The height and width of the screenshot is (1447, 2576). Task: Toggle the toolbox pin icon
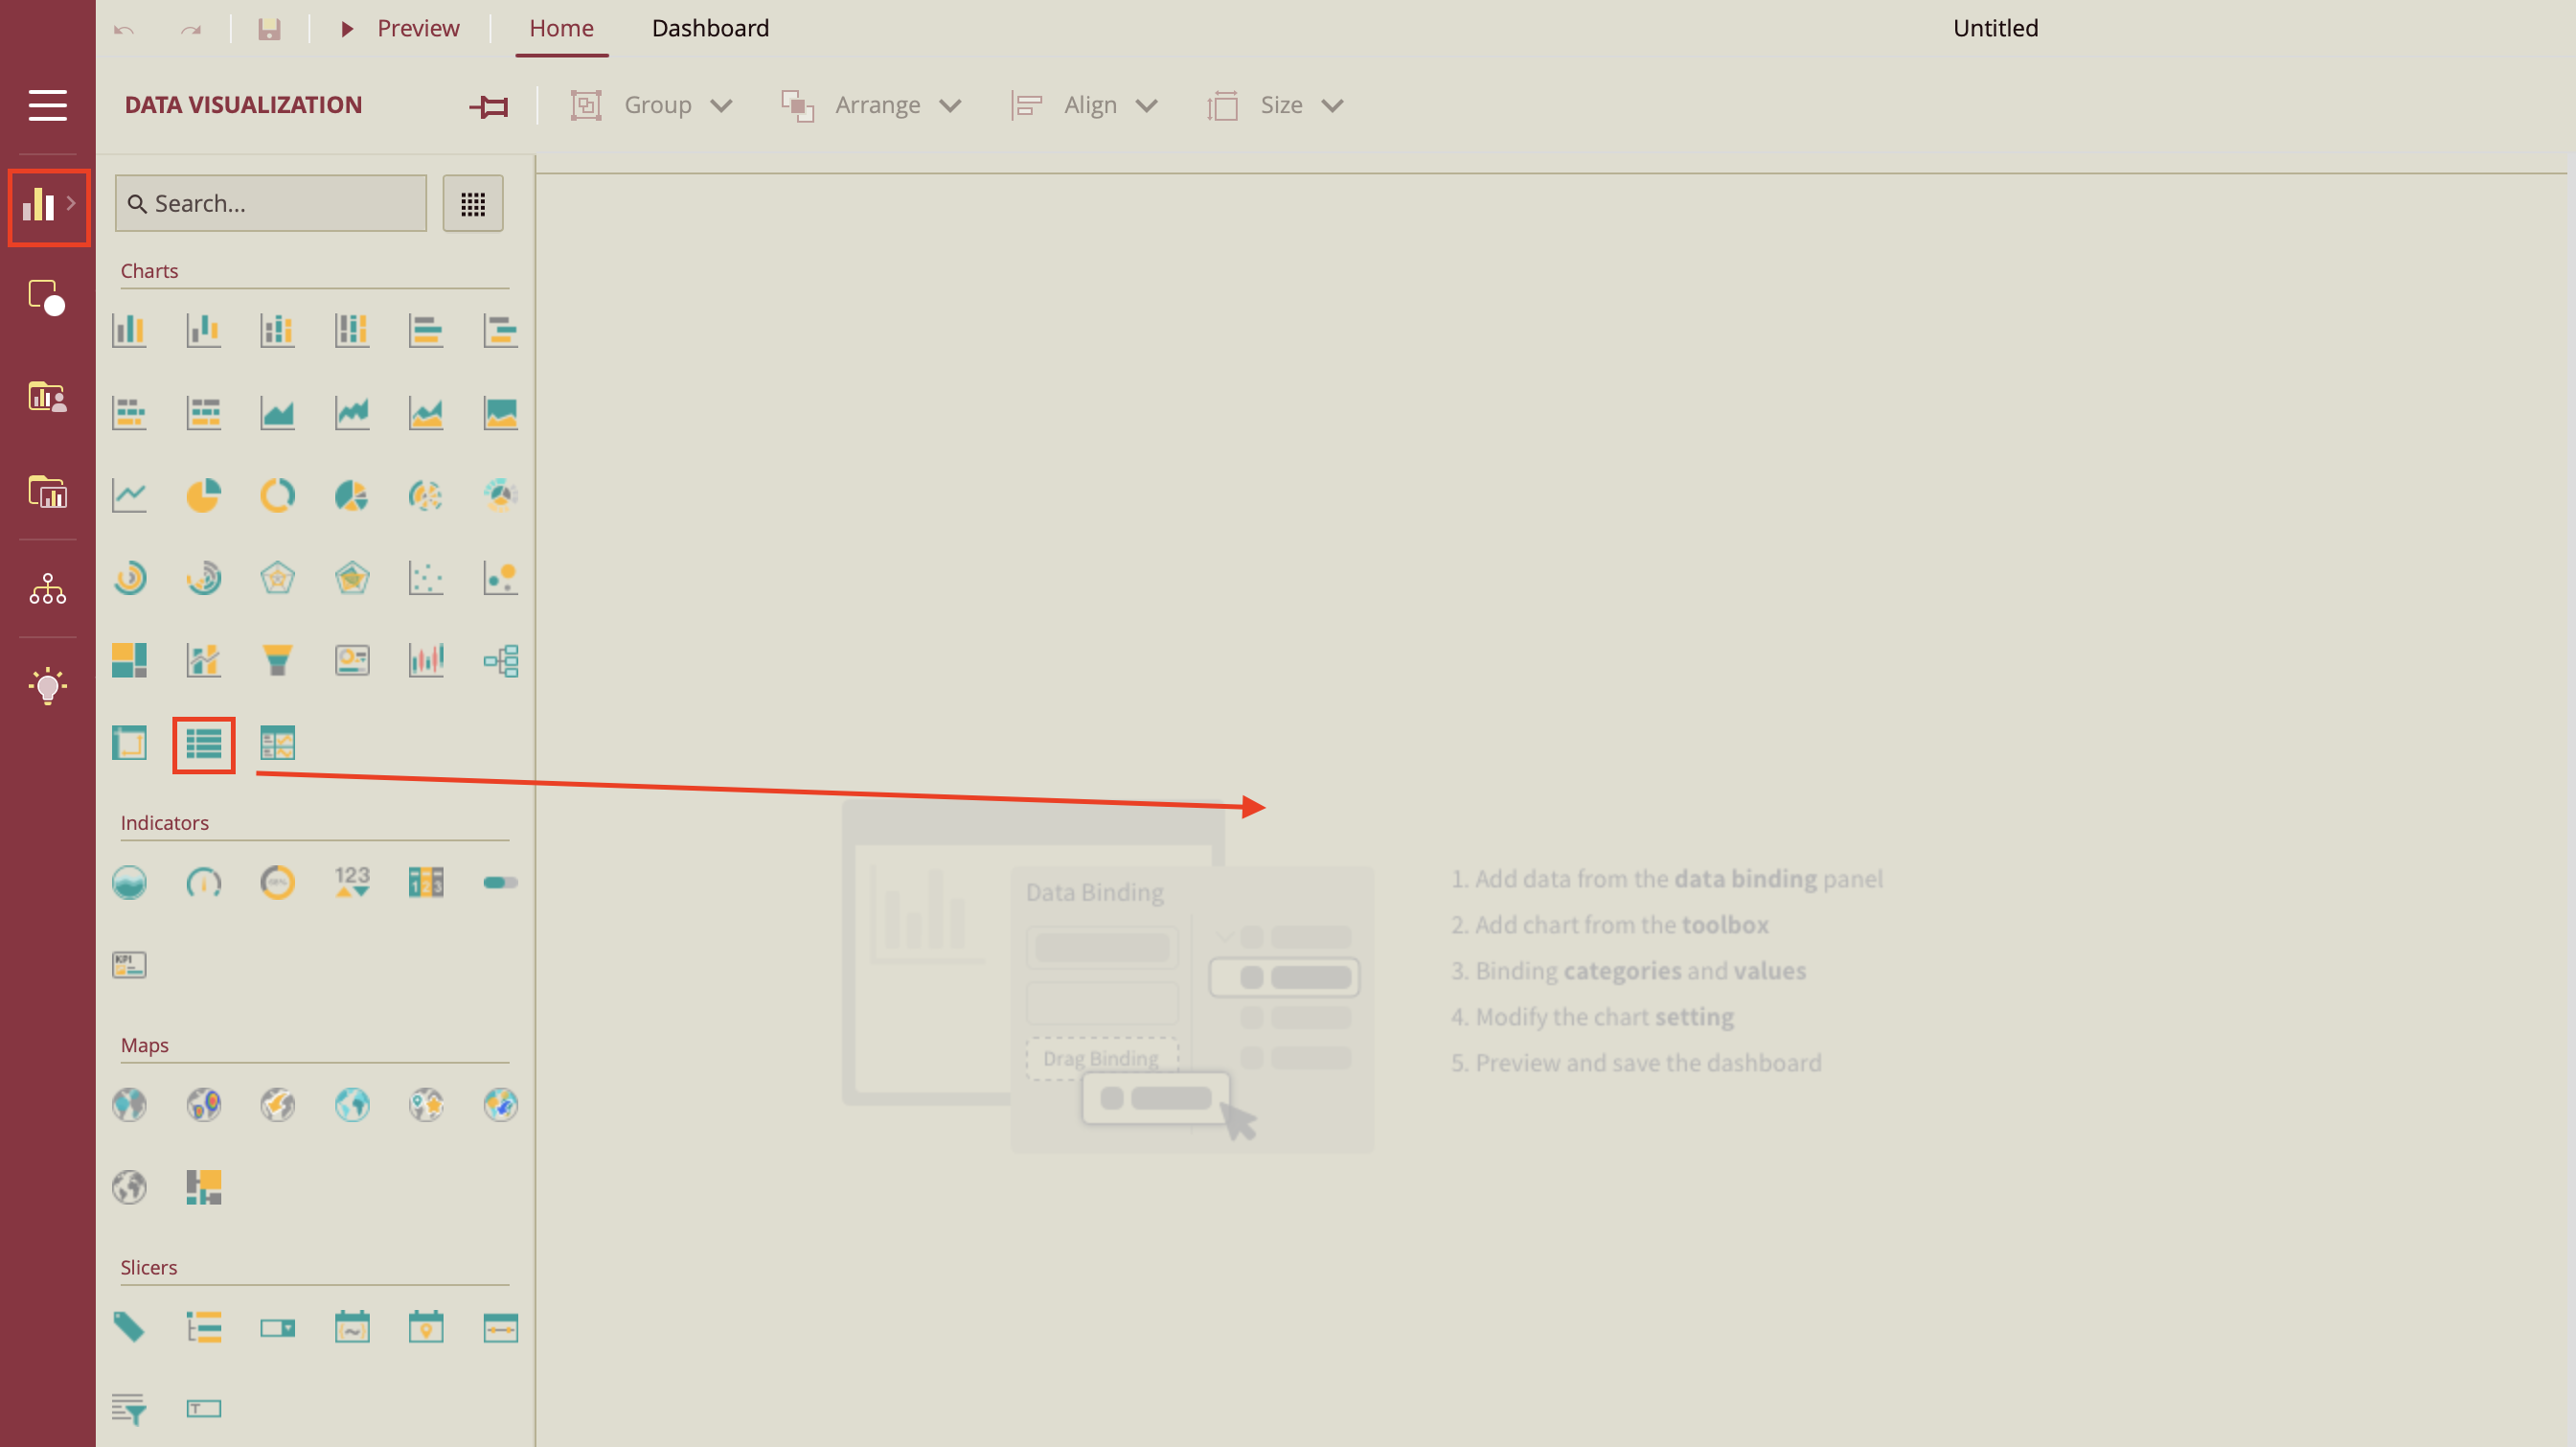[489, 105]
